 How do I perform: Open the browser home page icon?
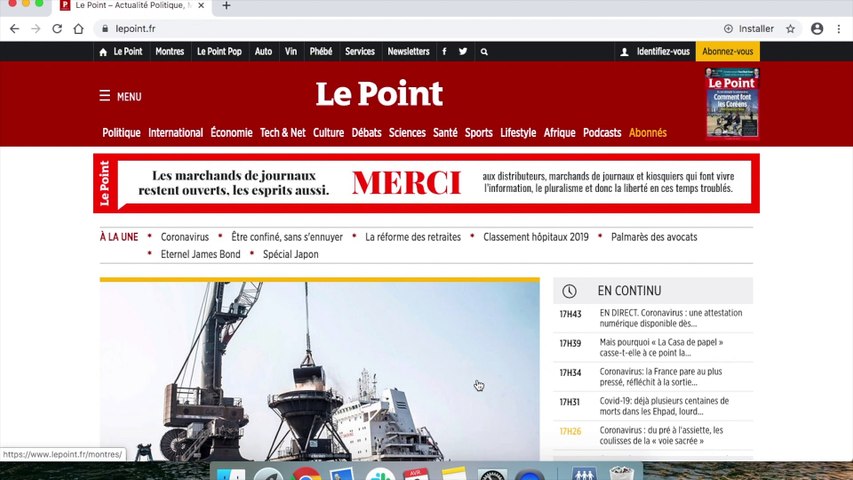pos(78,29)
